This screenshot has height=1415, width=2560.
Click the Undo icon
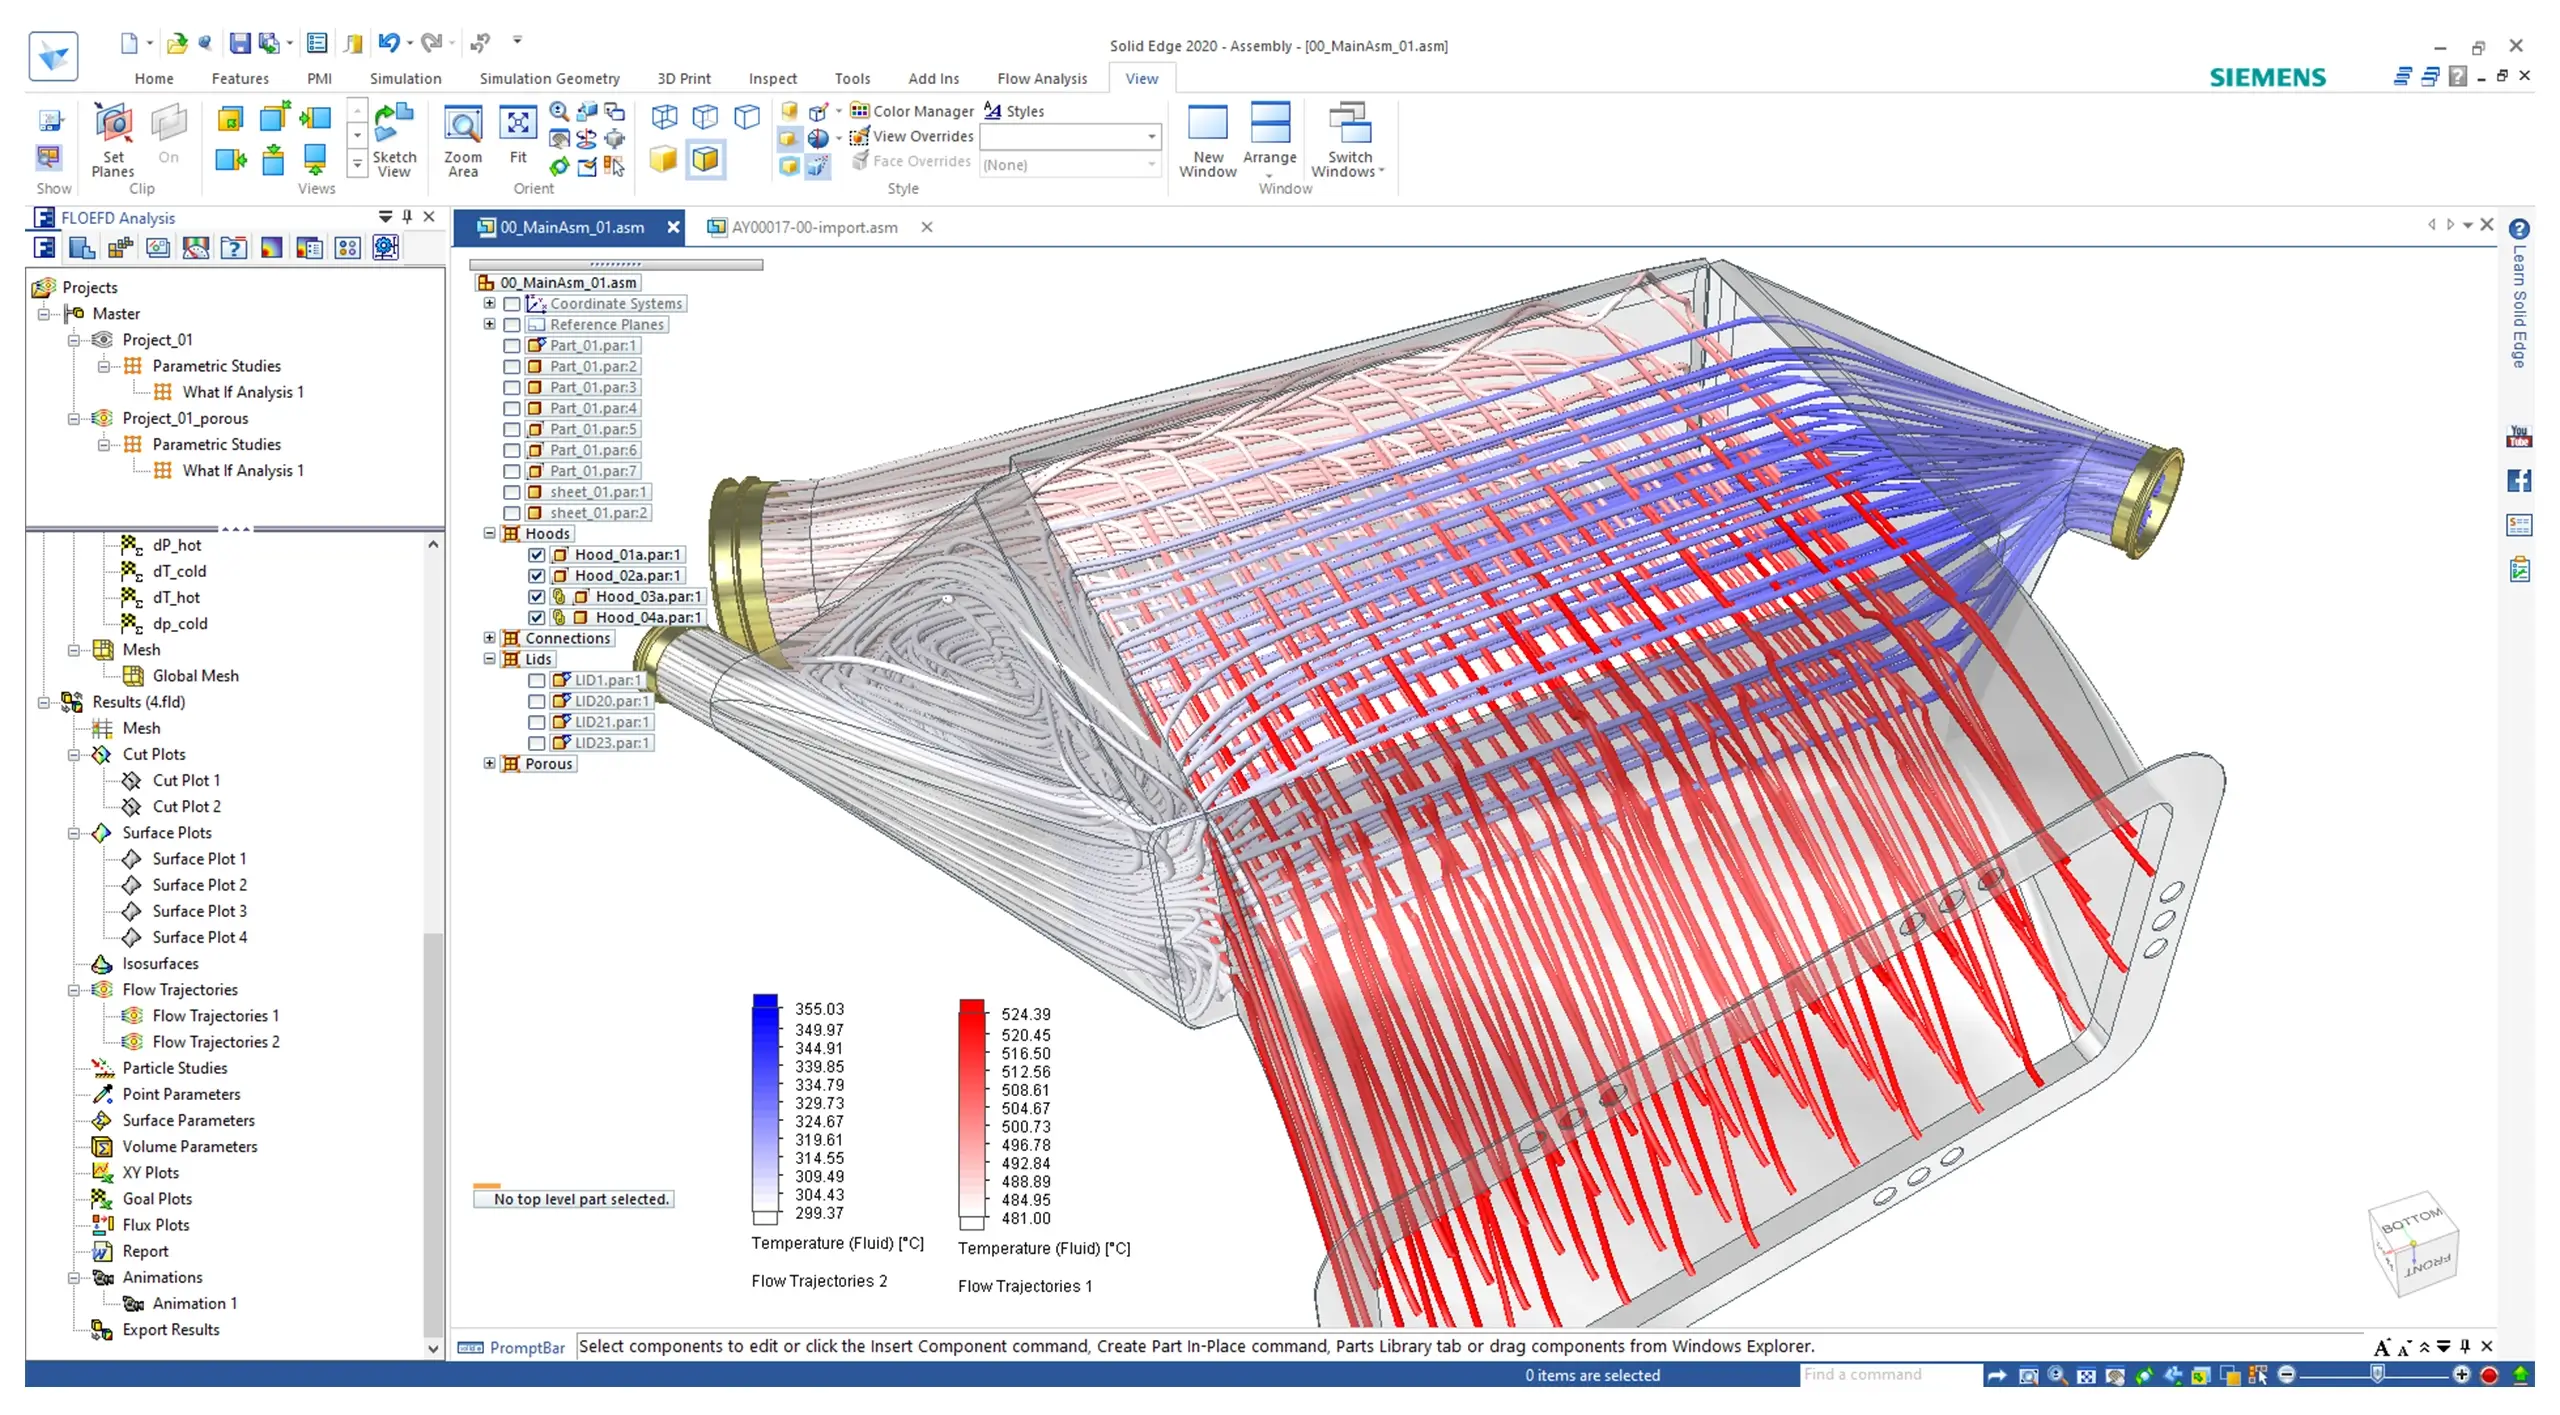[388, 42]
